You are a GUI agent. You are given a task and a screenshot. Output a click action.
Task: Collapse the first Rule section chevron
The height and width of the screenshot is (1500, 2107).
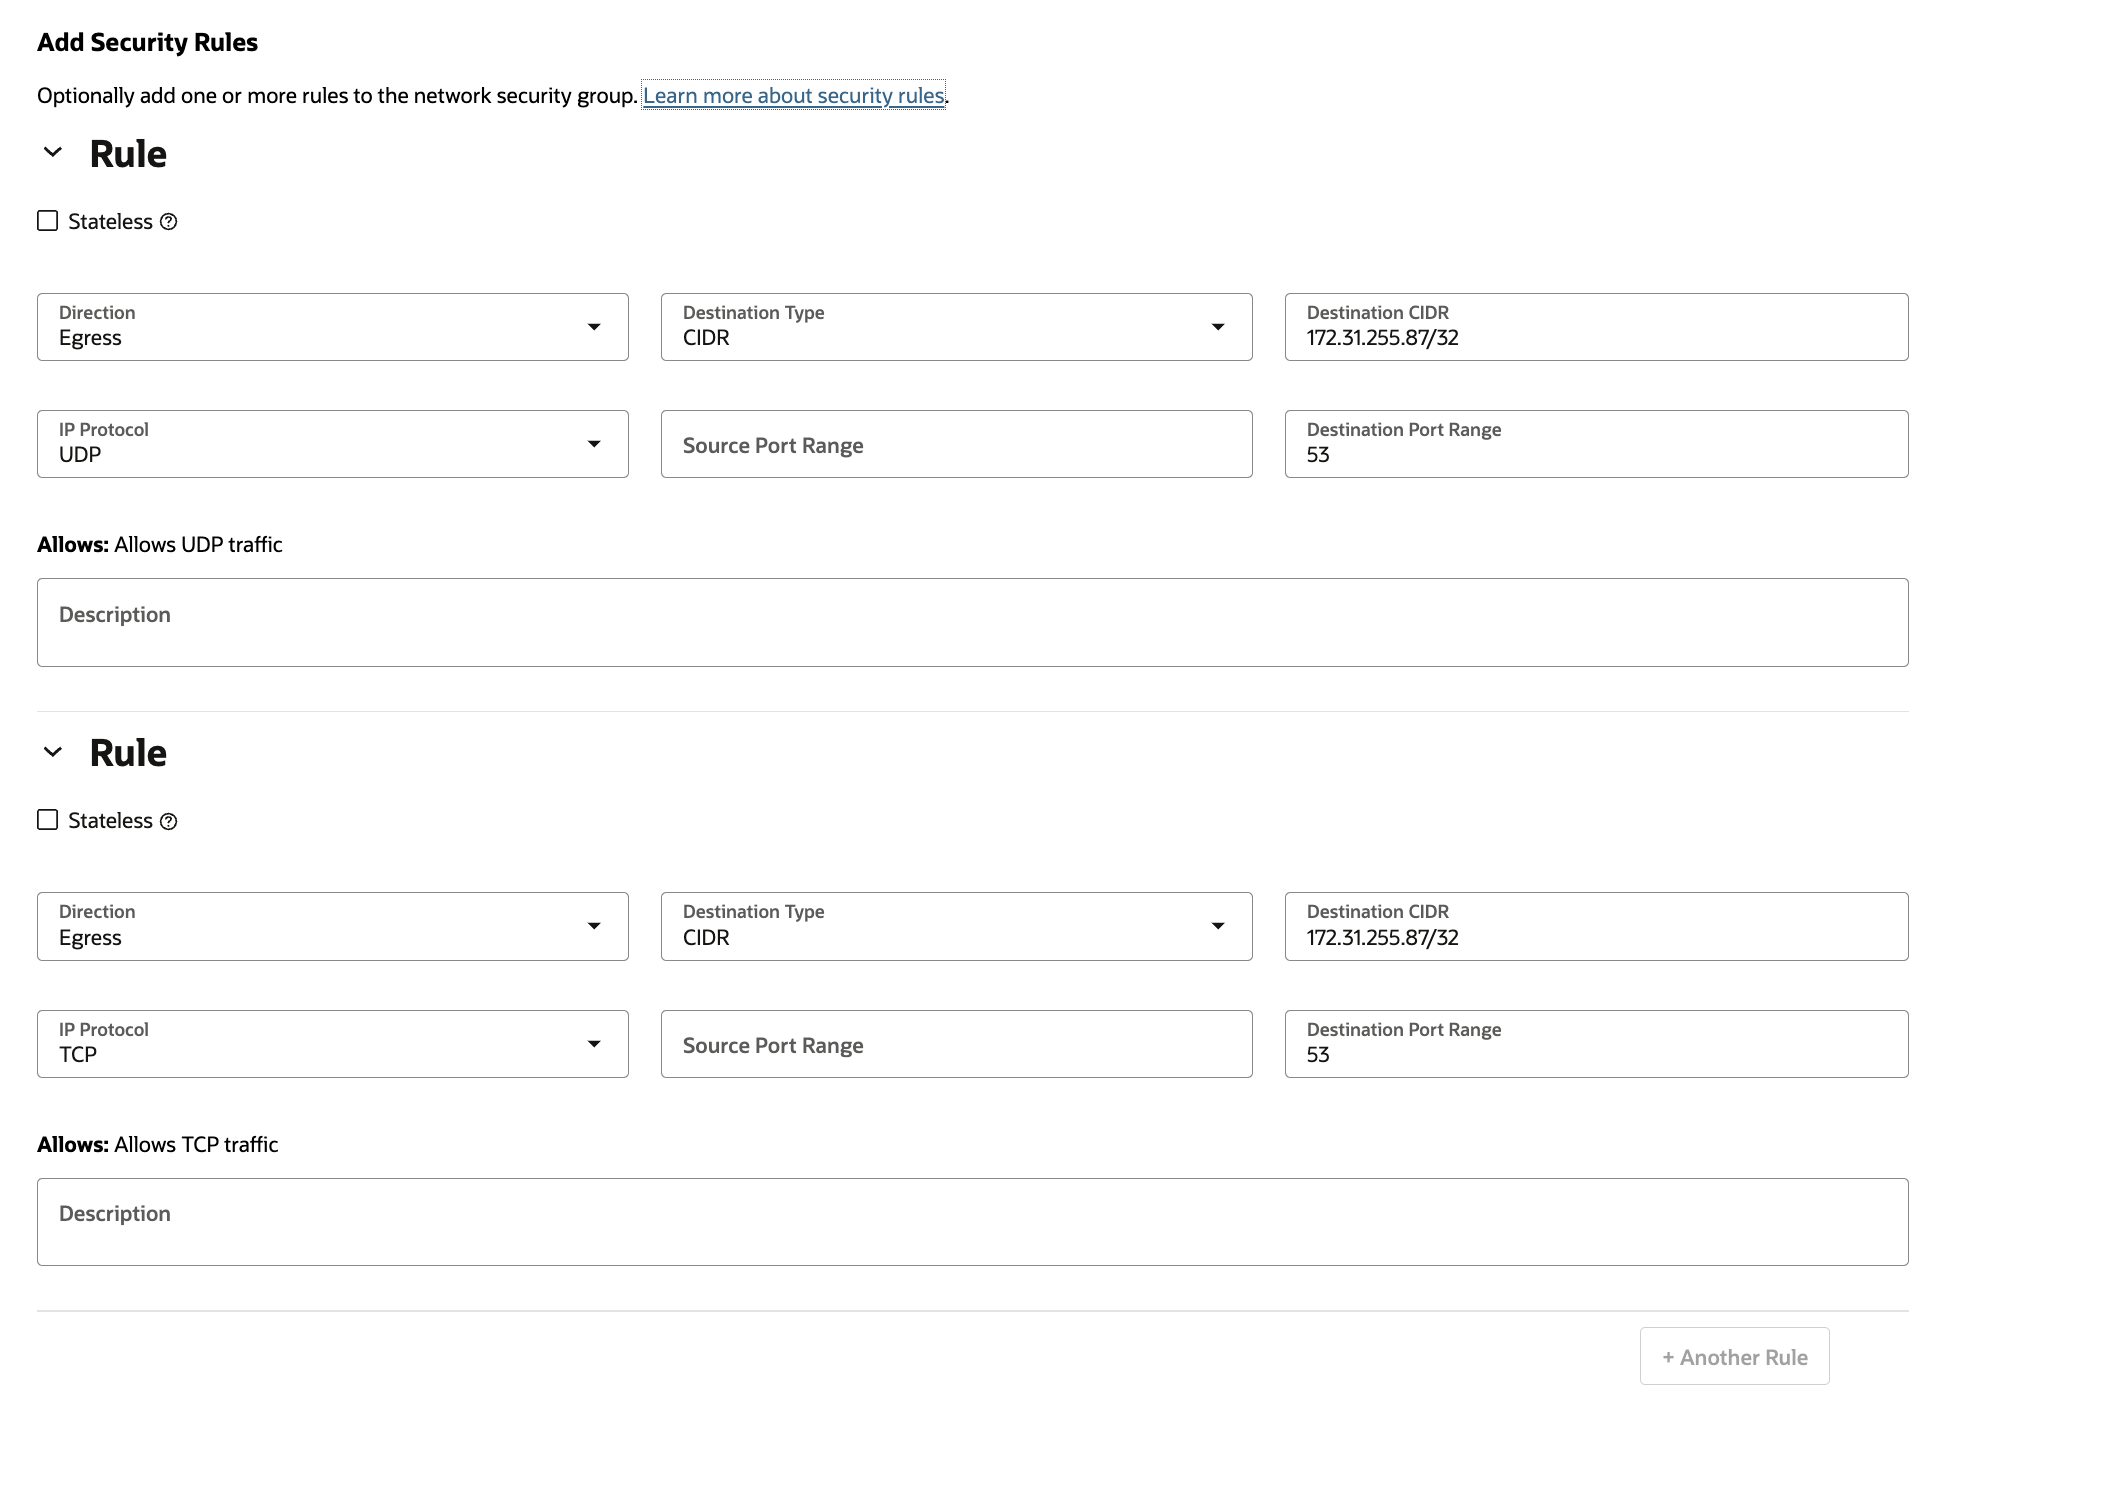(53, 153)
